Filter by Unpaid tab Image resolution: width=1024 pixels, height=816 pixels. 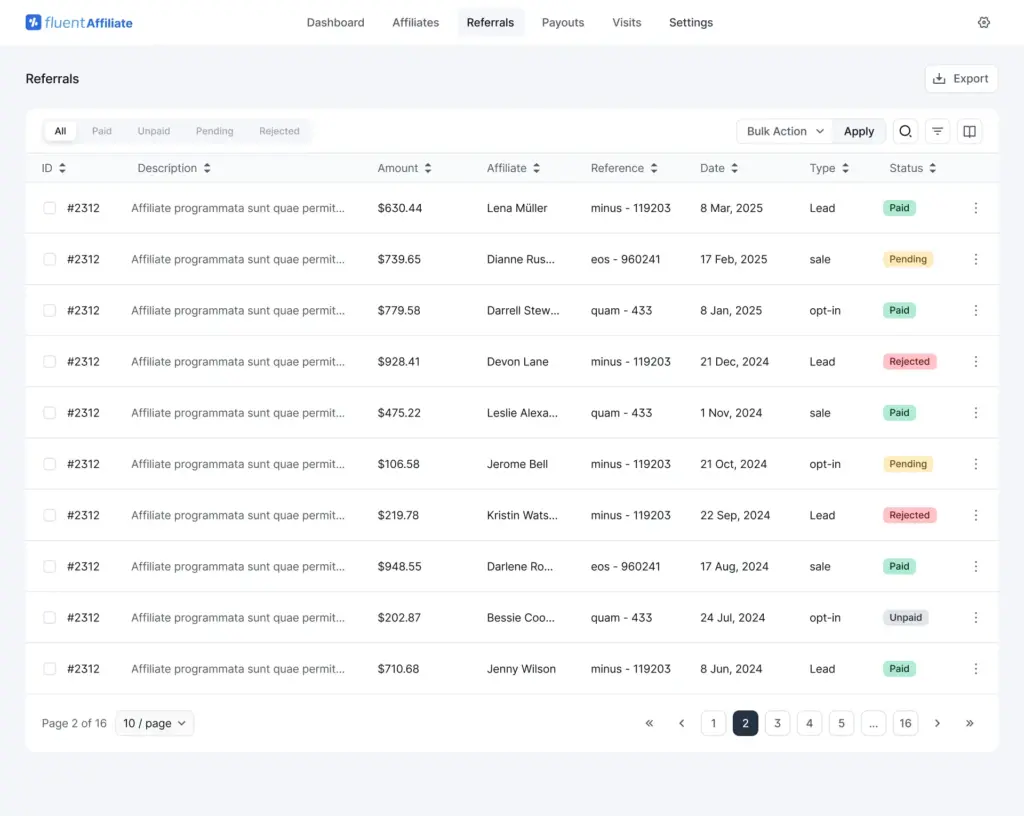tap(153, 131)
